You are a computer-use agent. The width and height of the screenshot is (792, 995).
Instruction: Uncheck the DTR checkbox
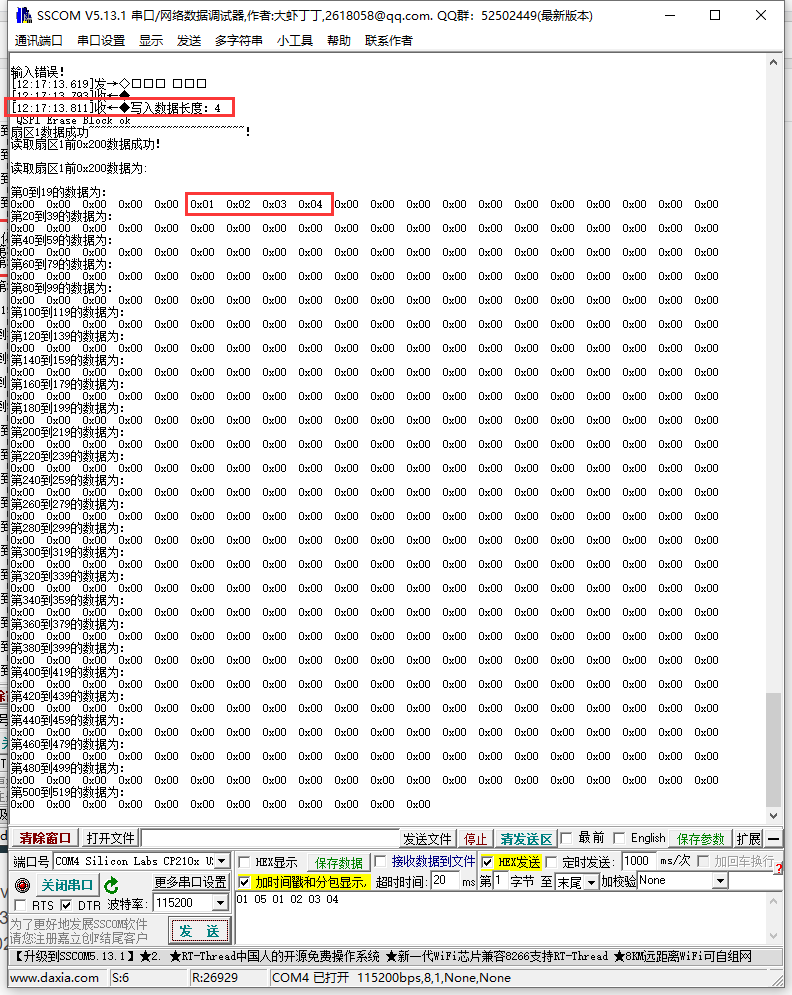click(x=66, y=905)
